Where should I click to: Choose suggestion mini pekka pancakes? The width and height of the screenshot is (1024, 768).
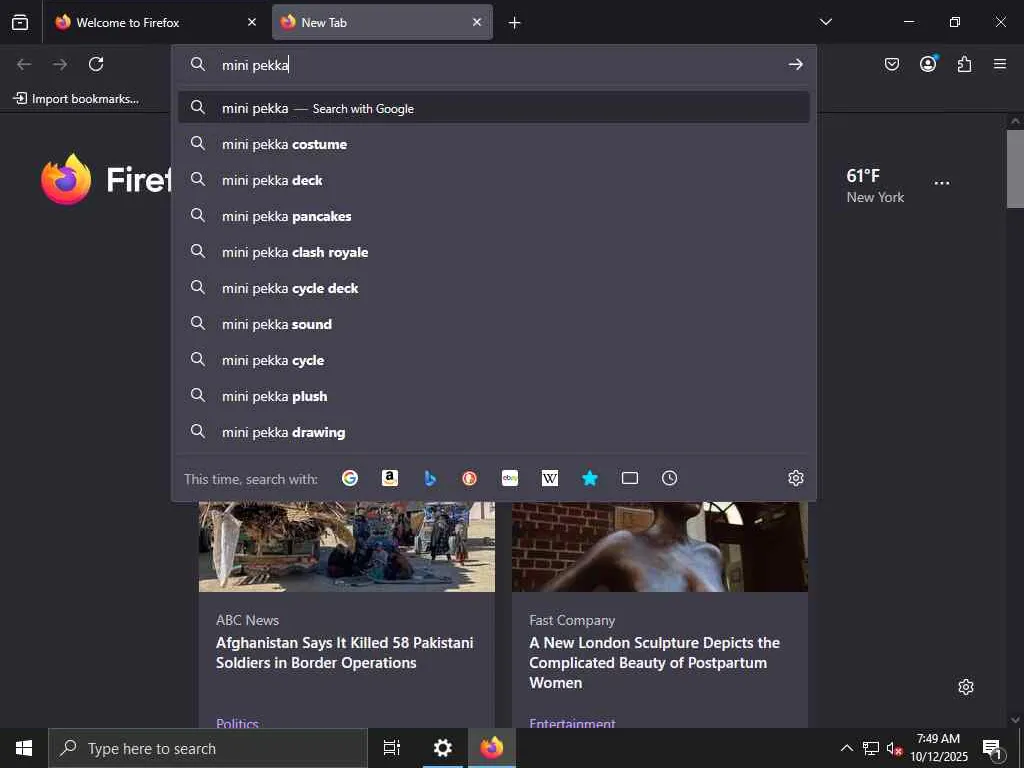[x=494, y=216]
